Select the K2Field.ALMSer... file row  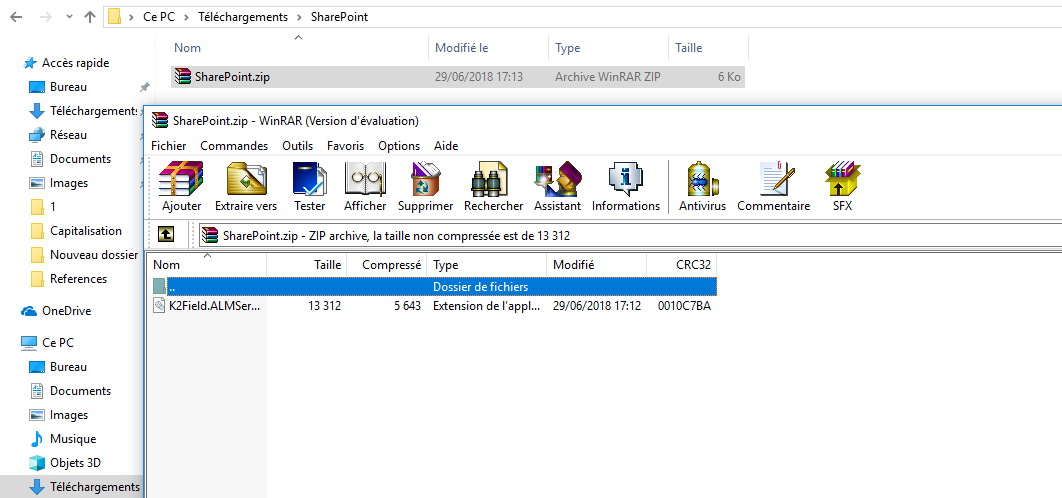tap(432, 306)
